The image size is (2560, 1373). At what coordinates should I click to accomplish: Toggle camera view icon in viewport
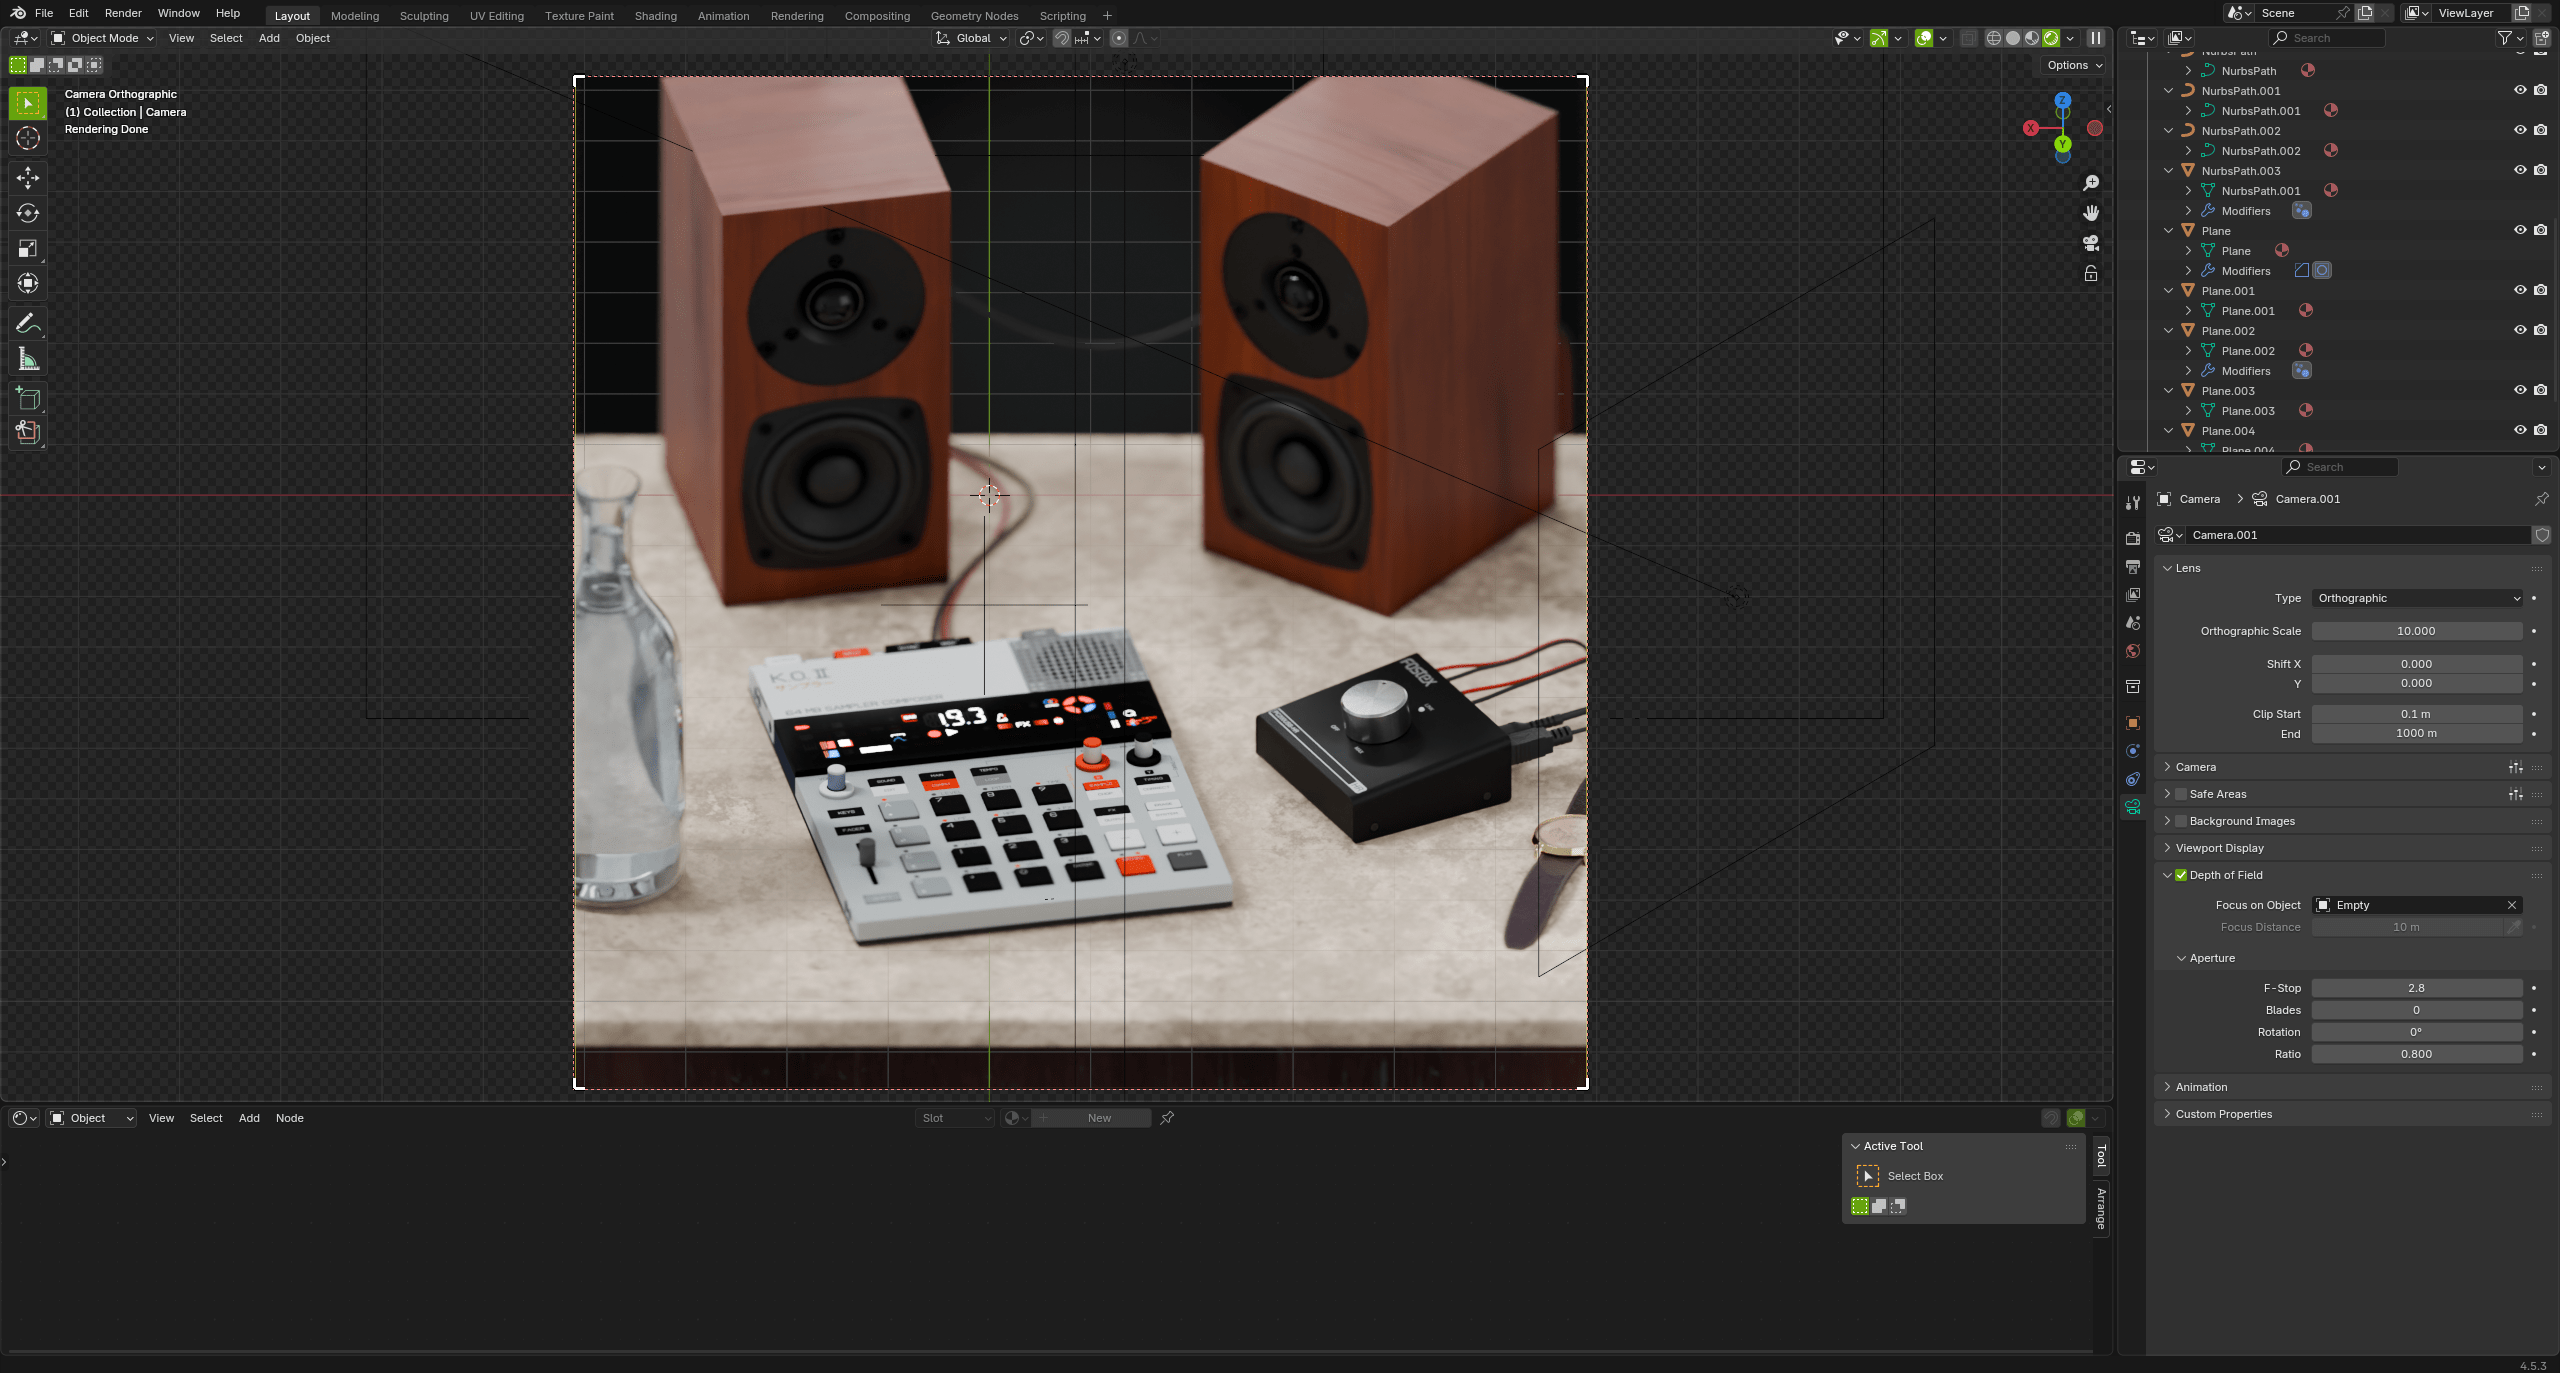click(x=2090, y=243)
